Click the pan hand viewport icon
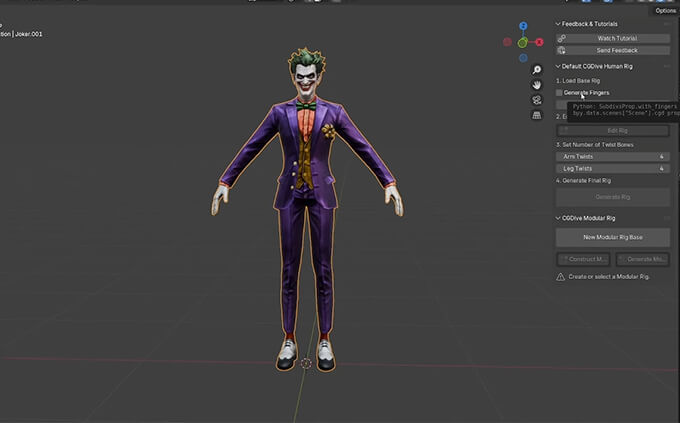The height and width of the screenshot is (423, 680). point(537,85)
